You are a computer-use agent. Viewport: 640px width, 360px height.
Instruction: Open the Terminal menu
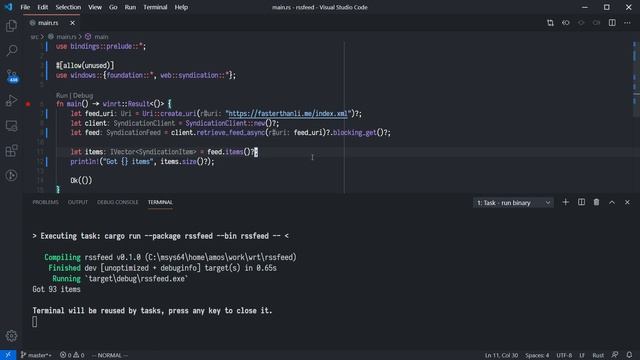(x=155, y=7)
